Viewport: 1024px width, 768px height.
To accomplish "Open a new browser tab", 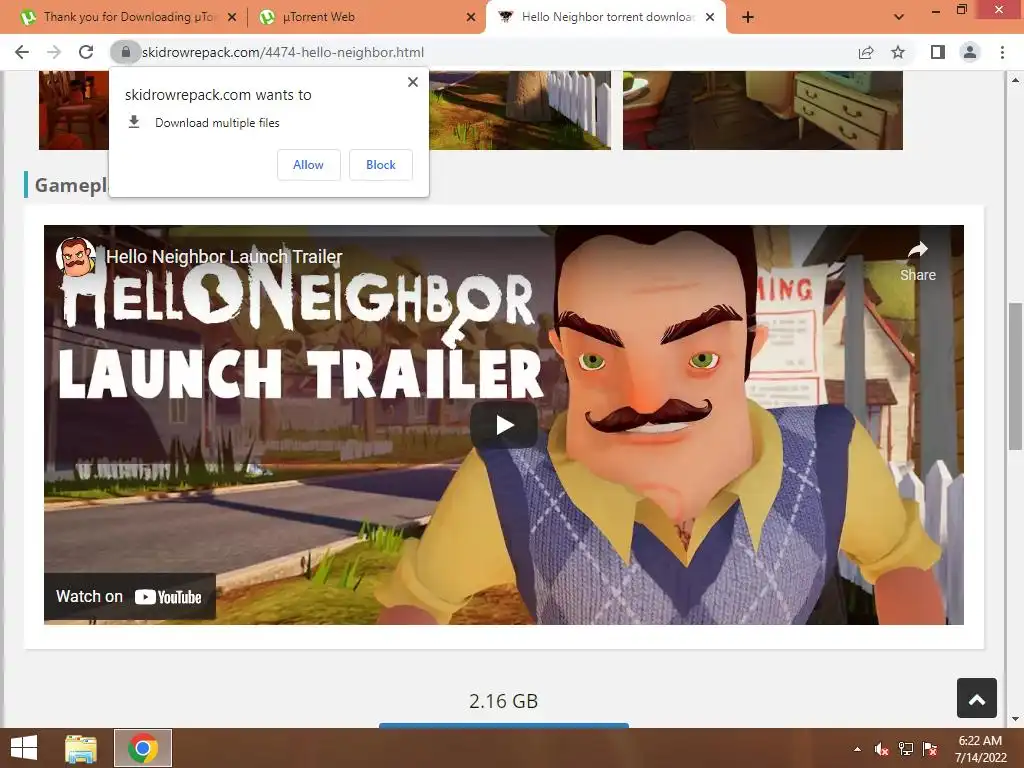I will (748, 18).
